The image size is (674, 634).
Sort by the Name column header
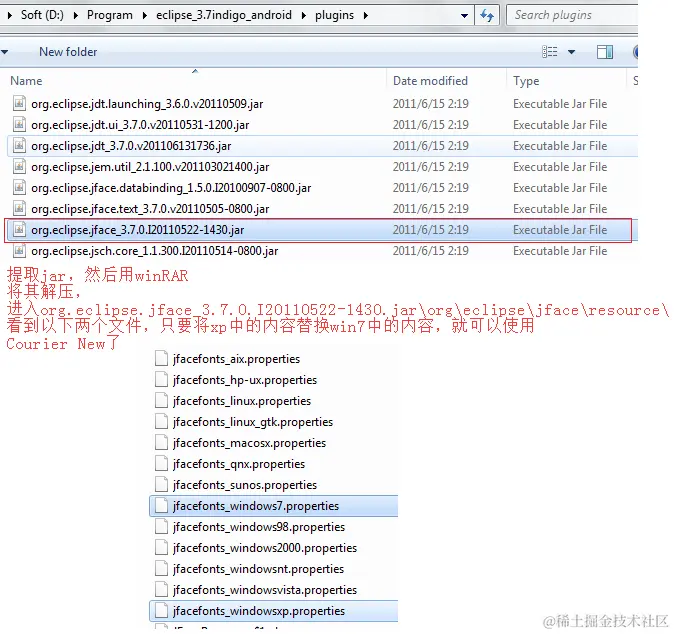tap(26, 81)
